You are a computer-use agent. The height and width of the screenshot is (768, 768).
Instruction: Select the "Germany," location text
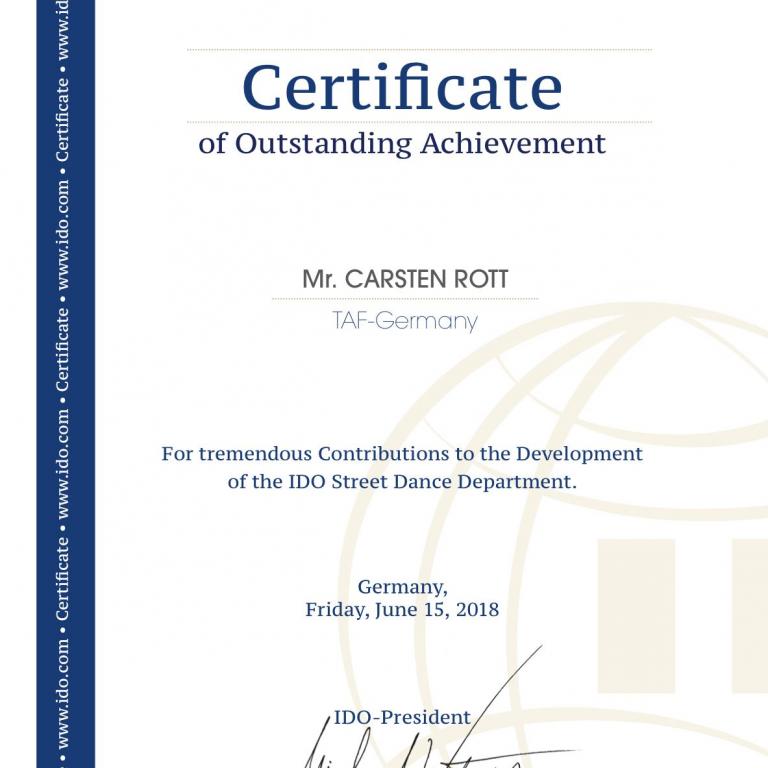pos(402,587)
